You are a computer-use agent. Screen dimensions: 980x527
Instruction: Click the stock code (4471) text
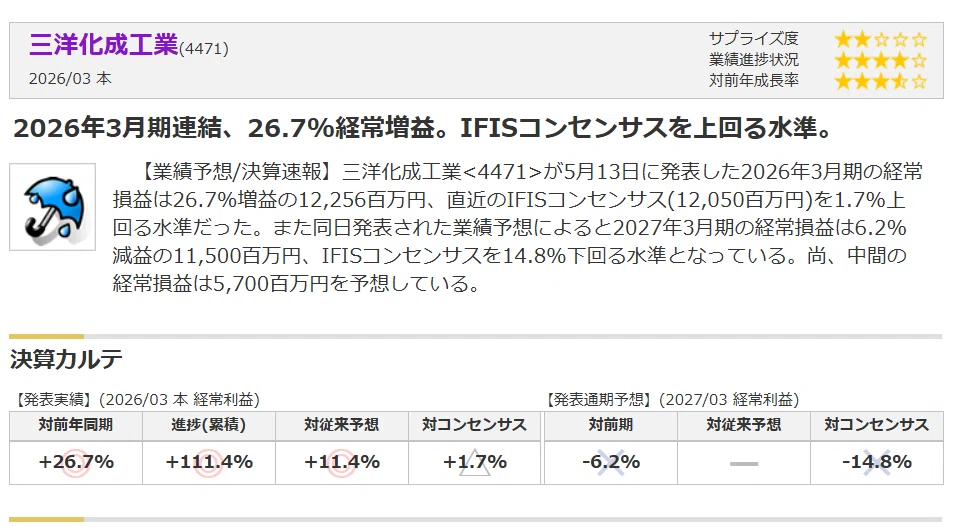click(204, 49)
